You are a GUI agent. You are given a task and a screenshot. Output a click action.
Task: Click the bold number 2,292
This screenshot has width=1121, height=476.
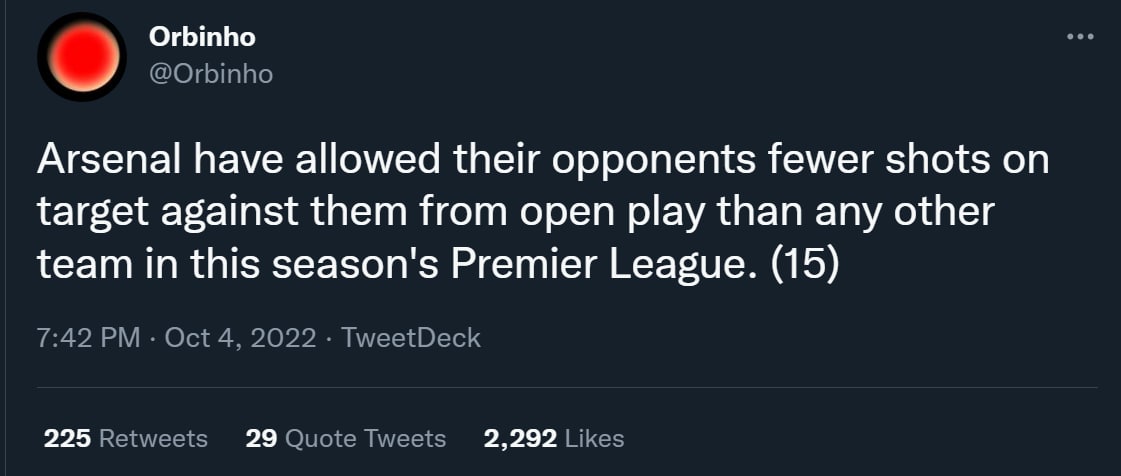tap(519, 438)
